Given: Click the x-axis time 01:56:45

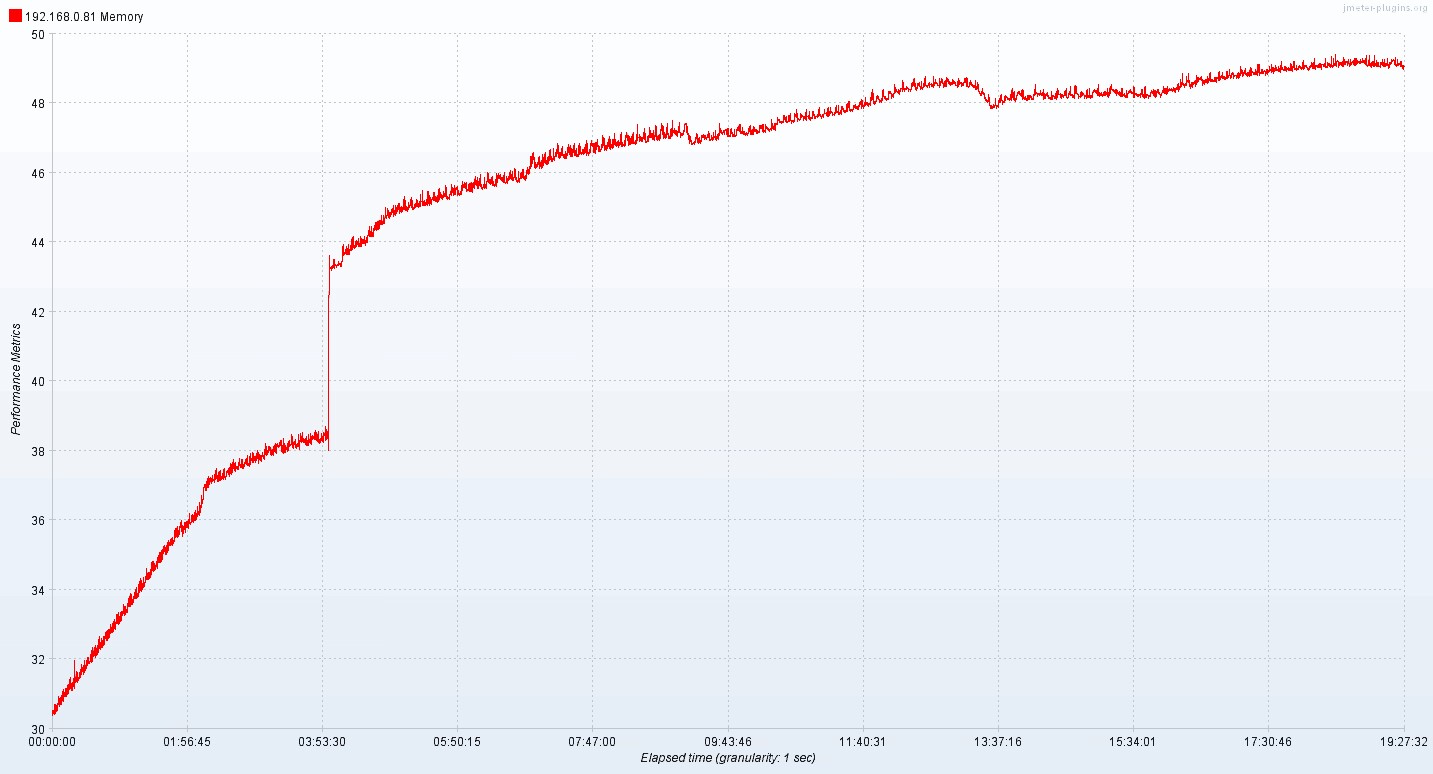Looking at the screenshot, I should [187, 742].
